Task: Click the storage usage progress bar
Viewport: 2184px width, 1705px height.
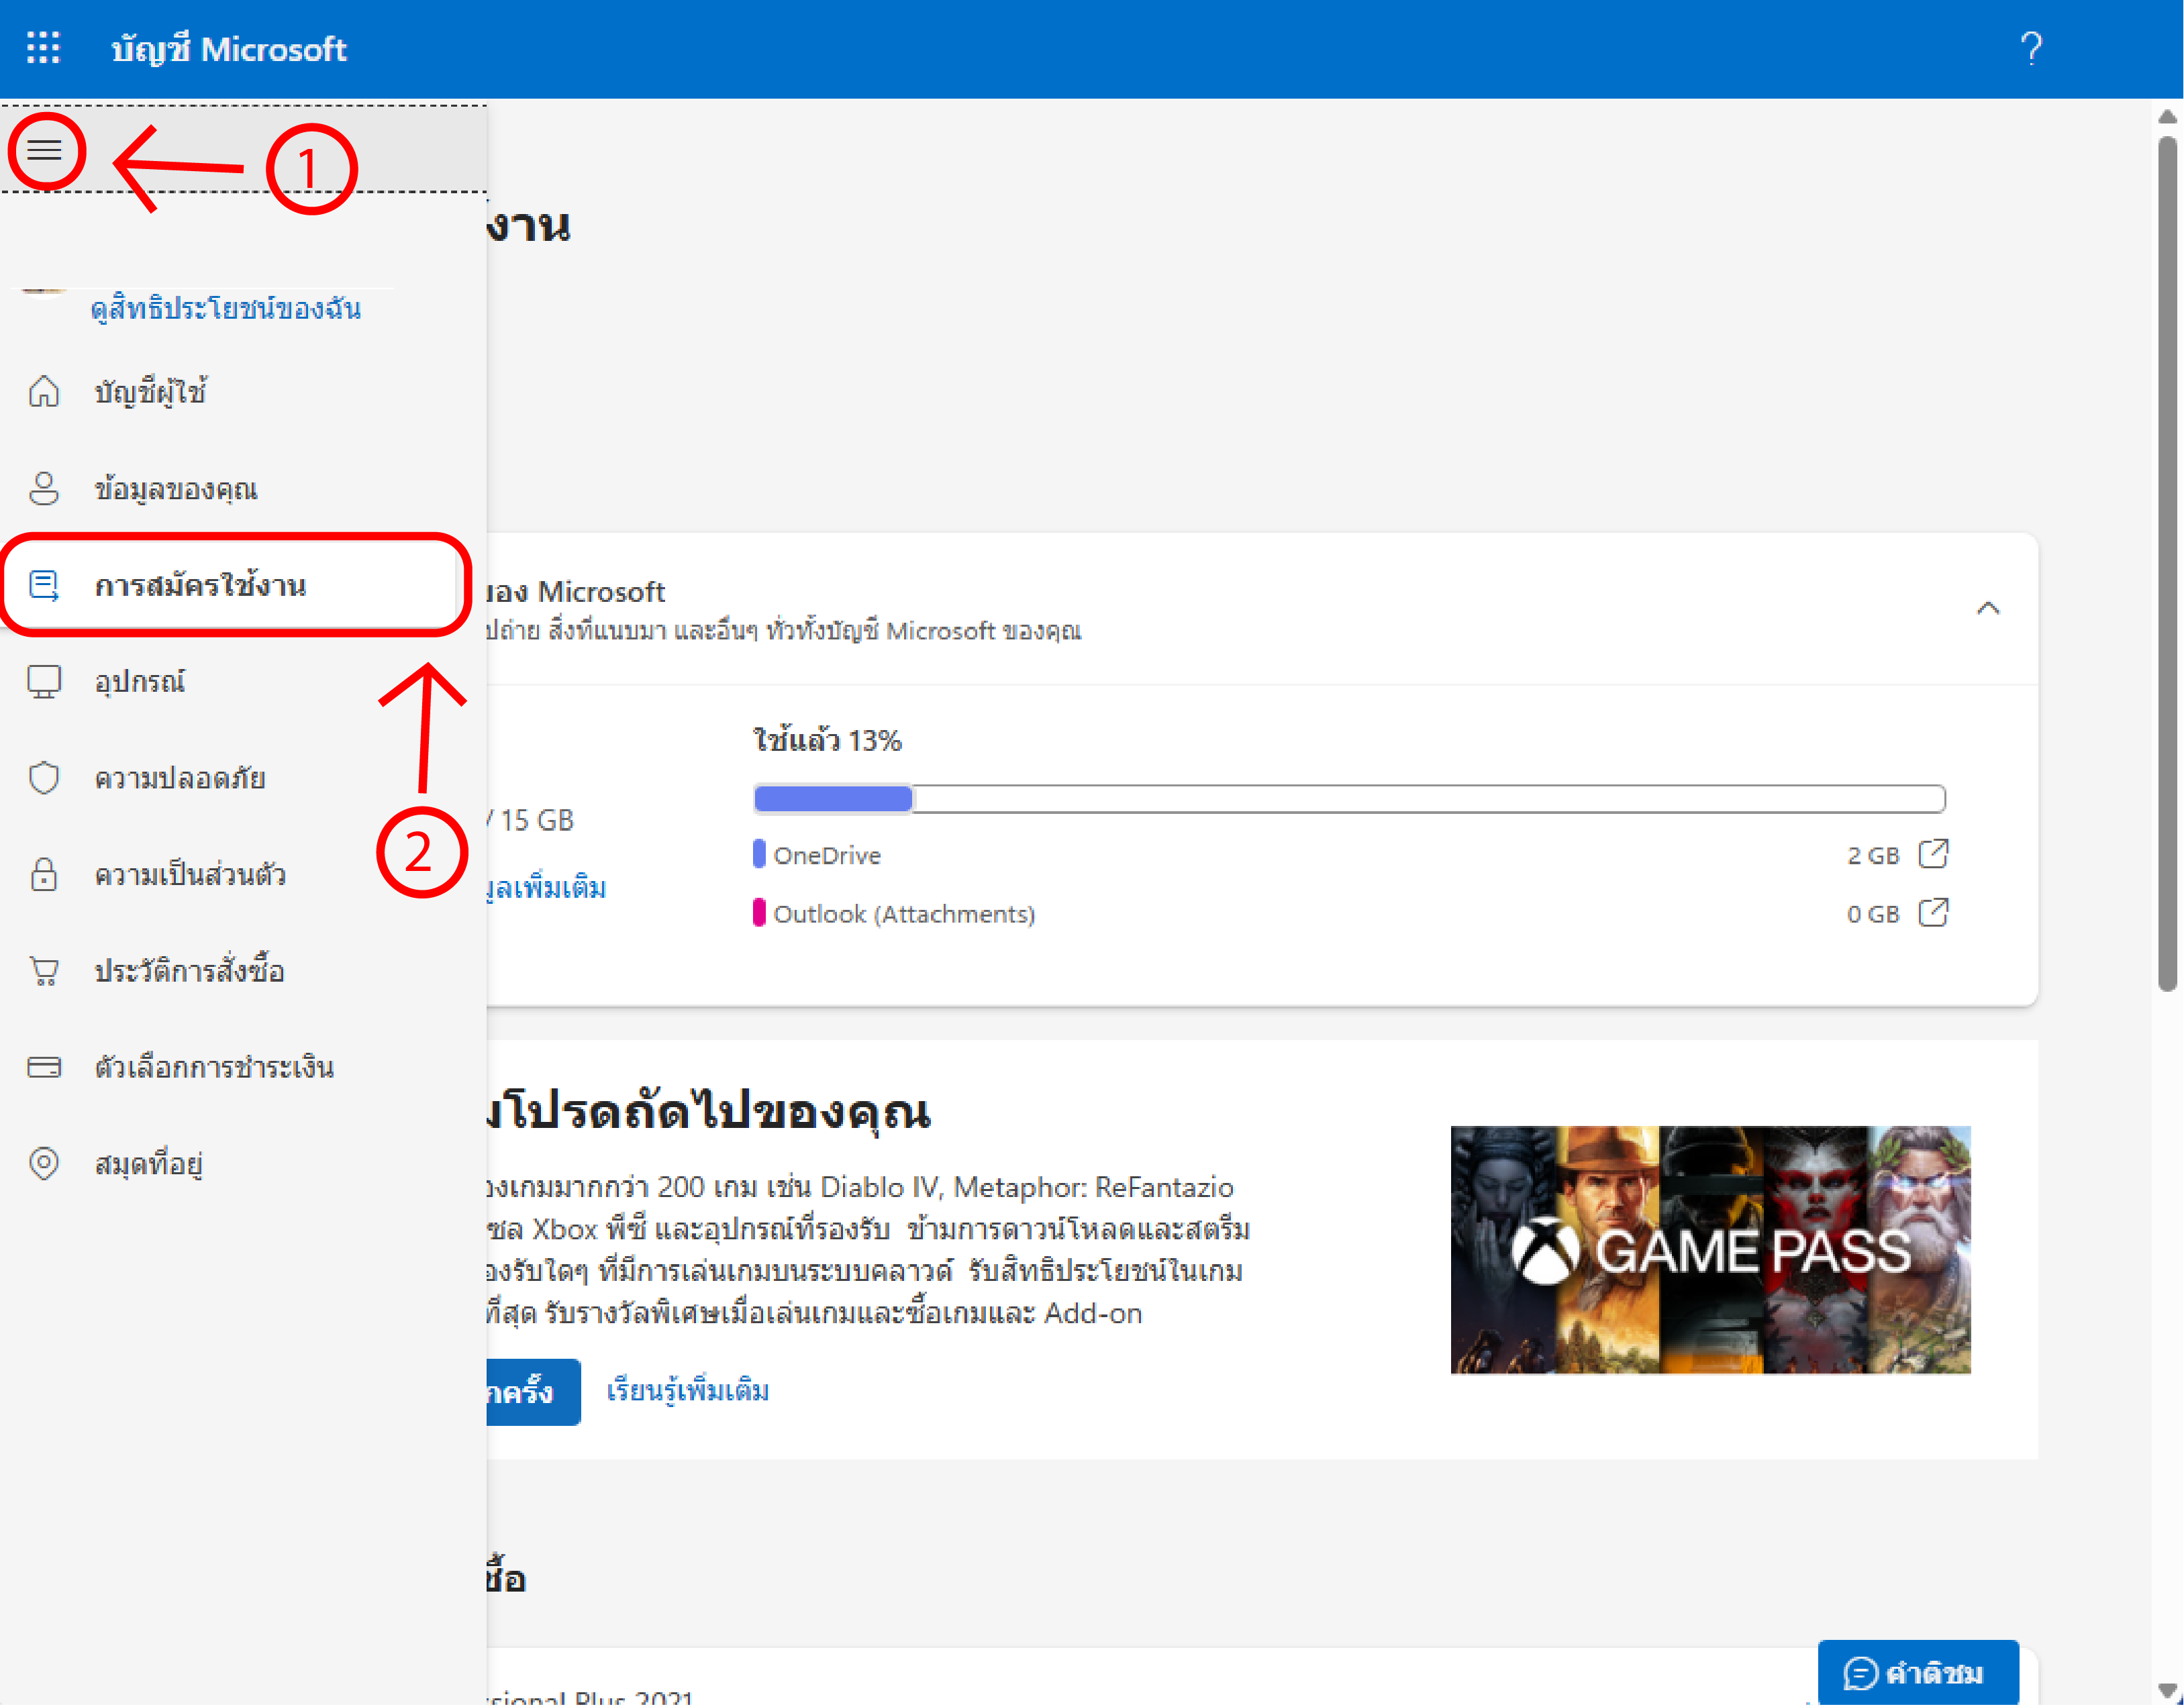Action: tap(1349, 798)
